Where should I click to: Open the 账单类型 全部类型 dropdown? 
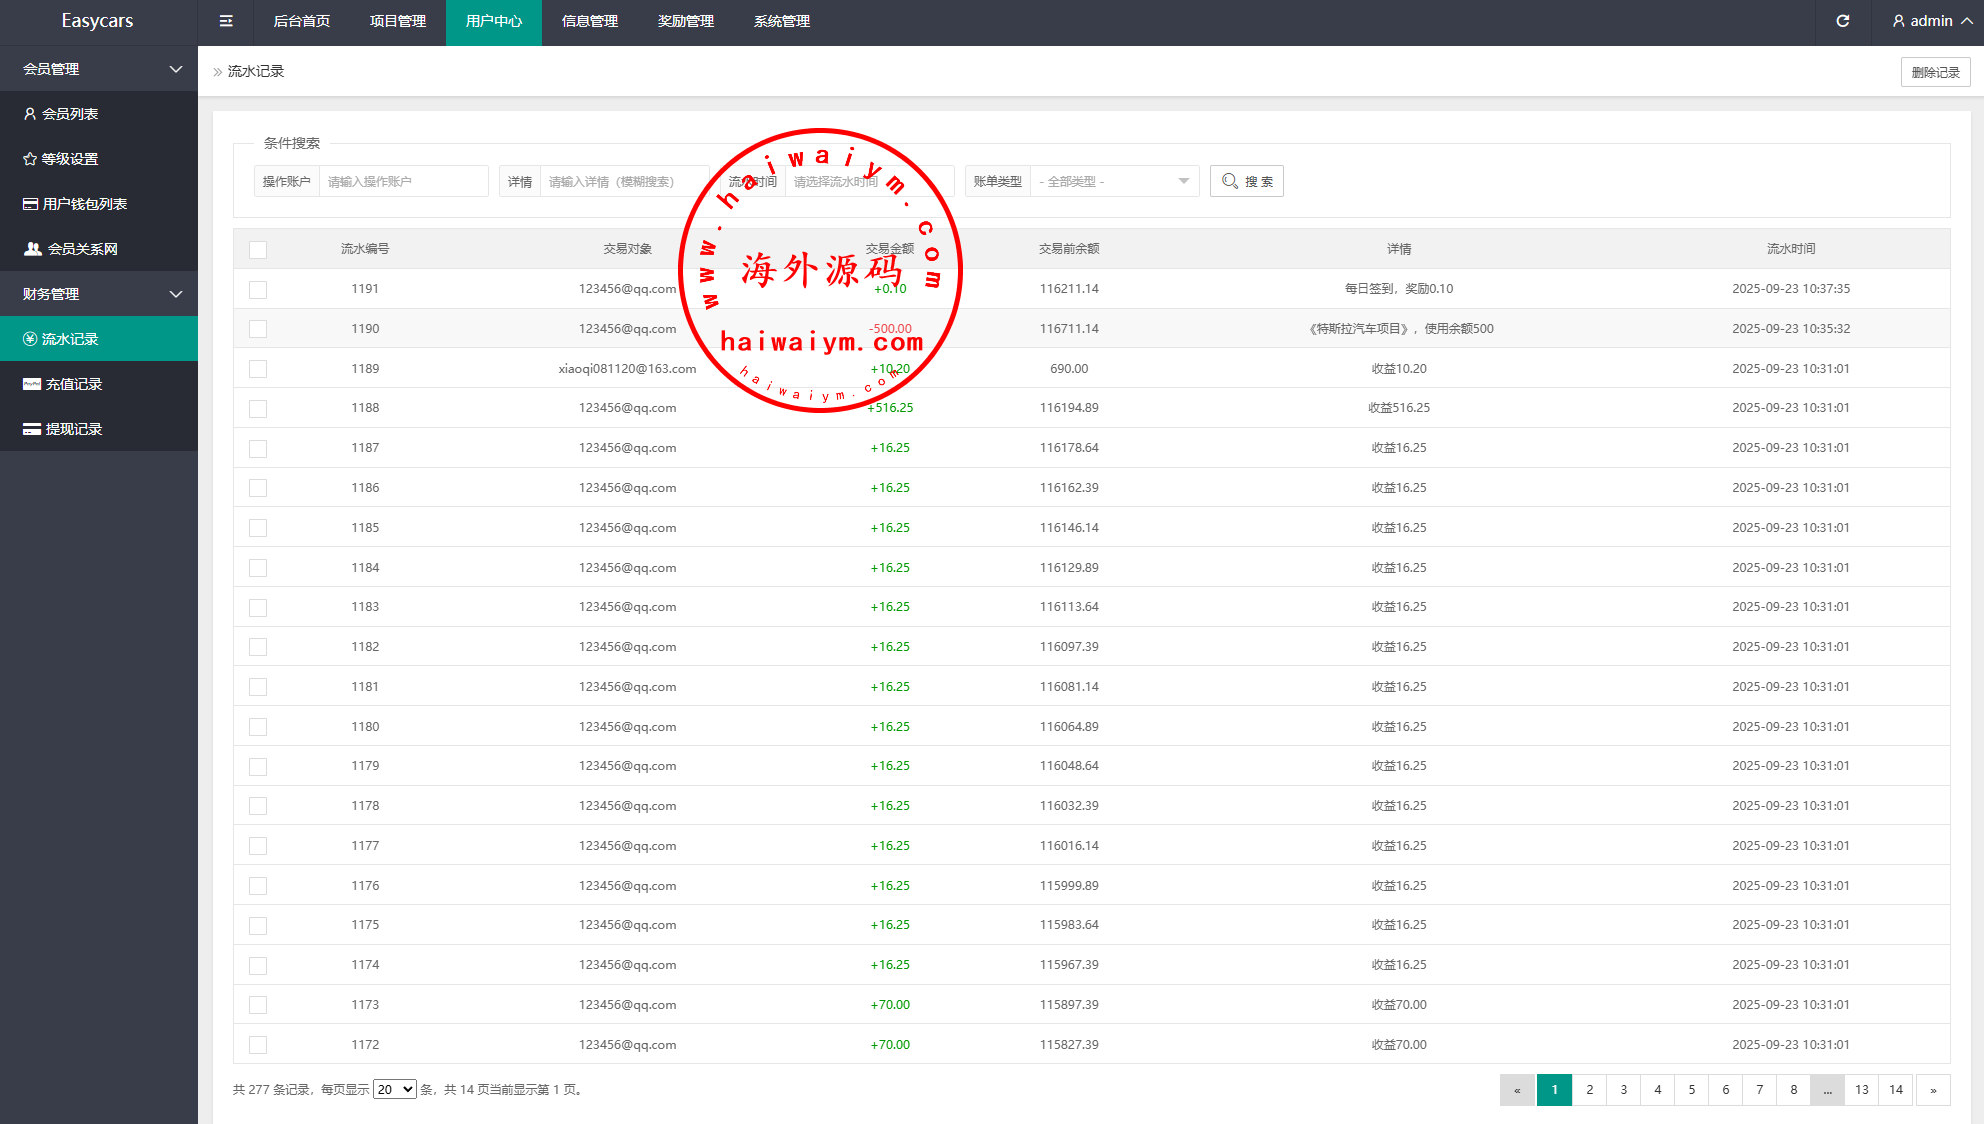pyautogui.click(x=1114, y=181)
